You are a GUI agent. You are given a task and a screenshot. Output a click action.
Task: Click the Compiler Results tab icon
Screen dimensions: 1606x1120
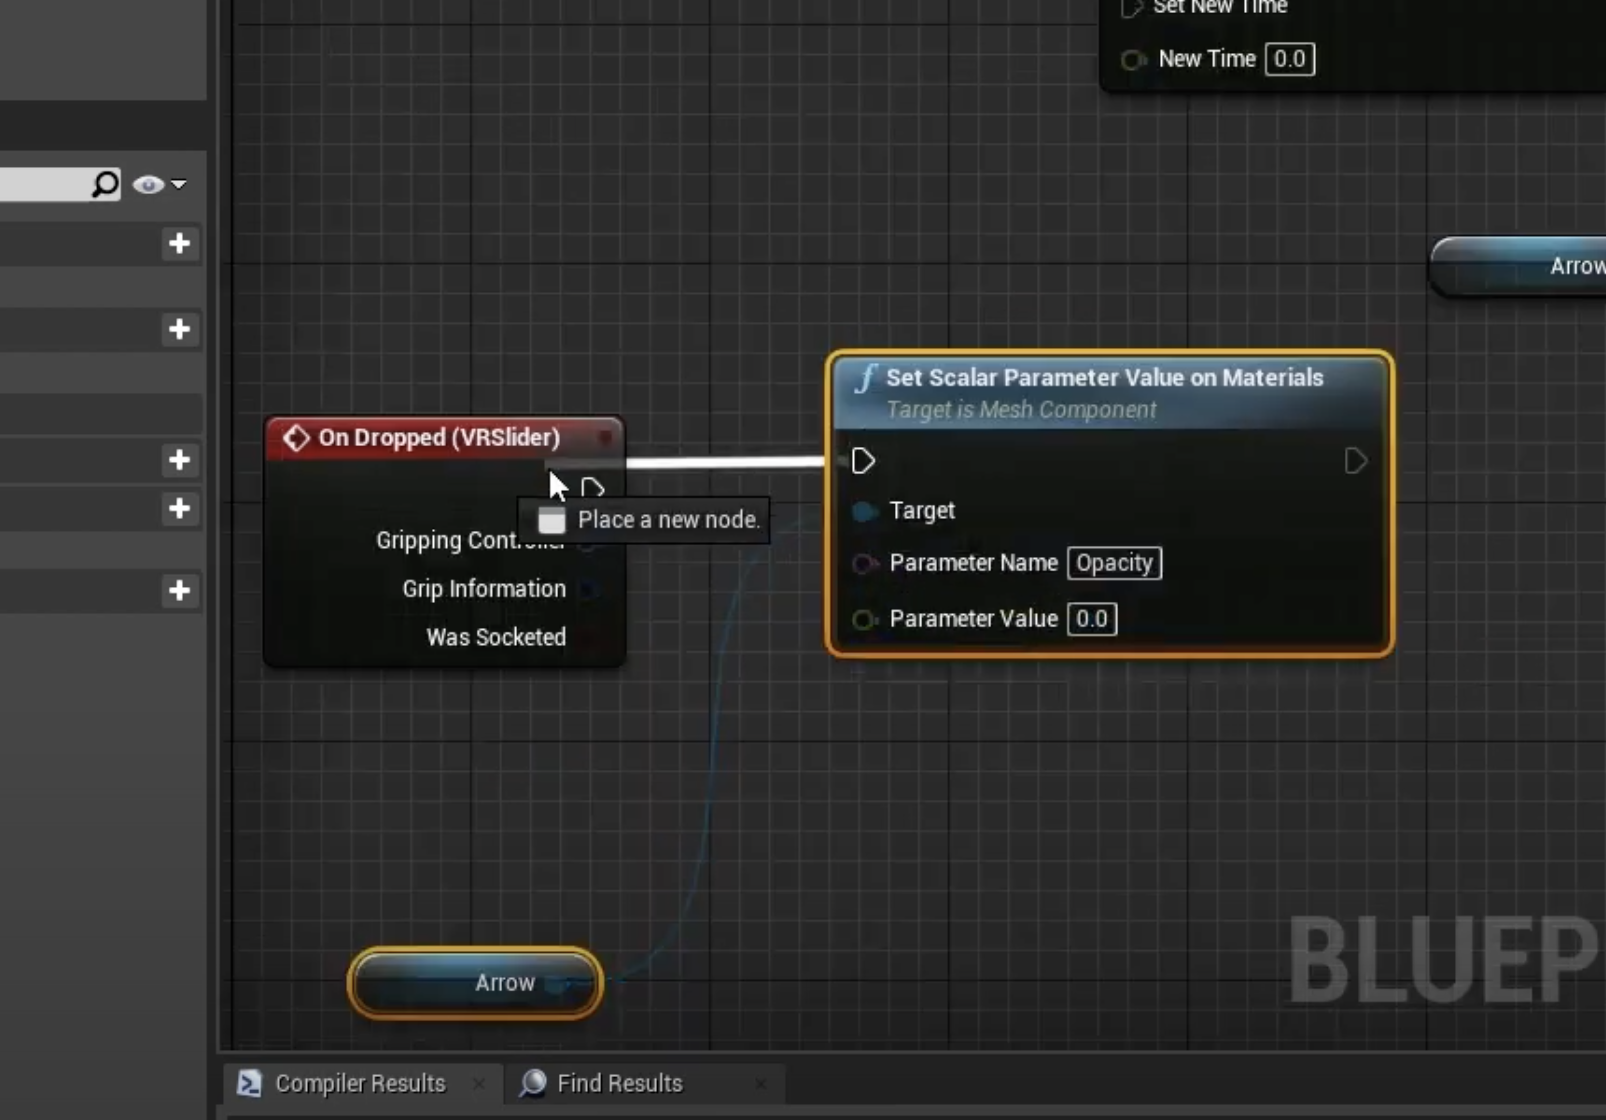coord(249,1083)
